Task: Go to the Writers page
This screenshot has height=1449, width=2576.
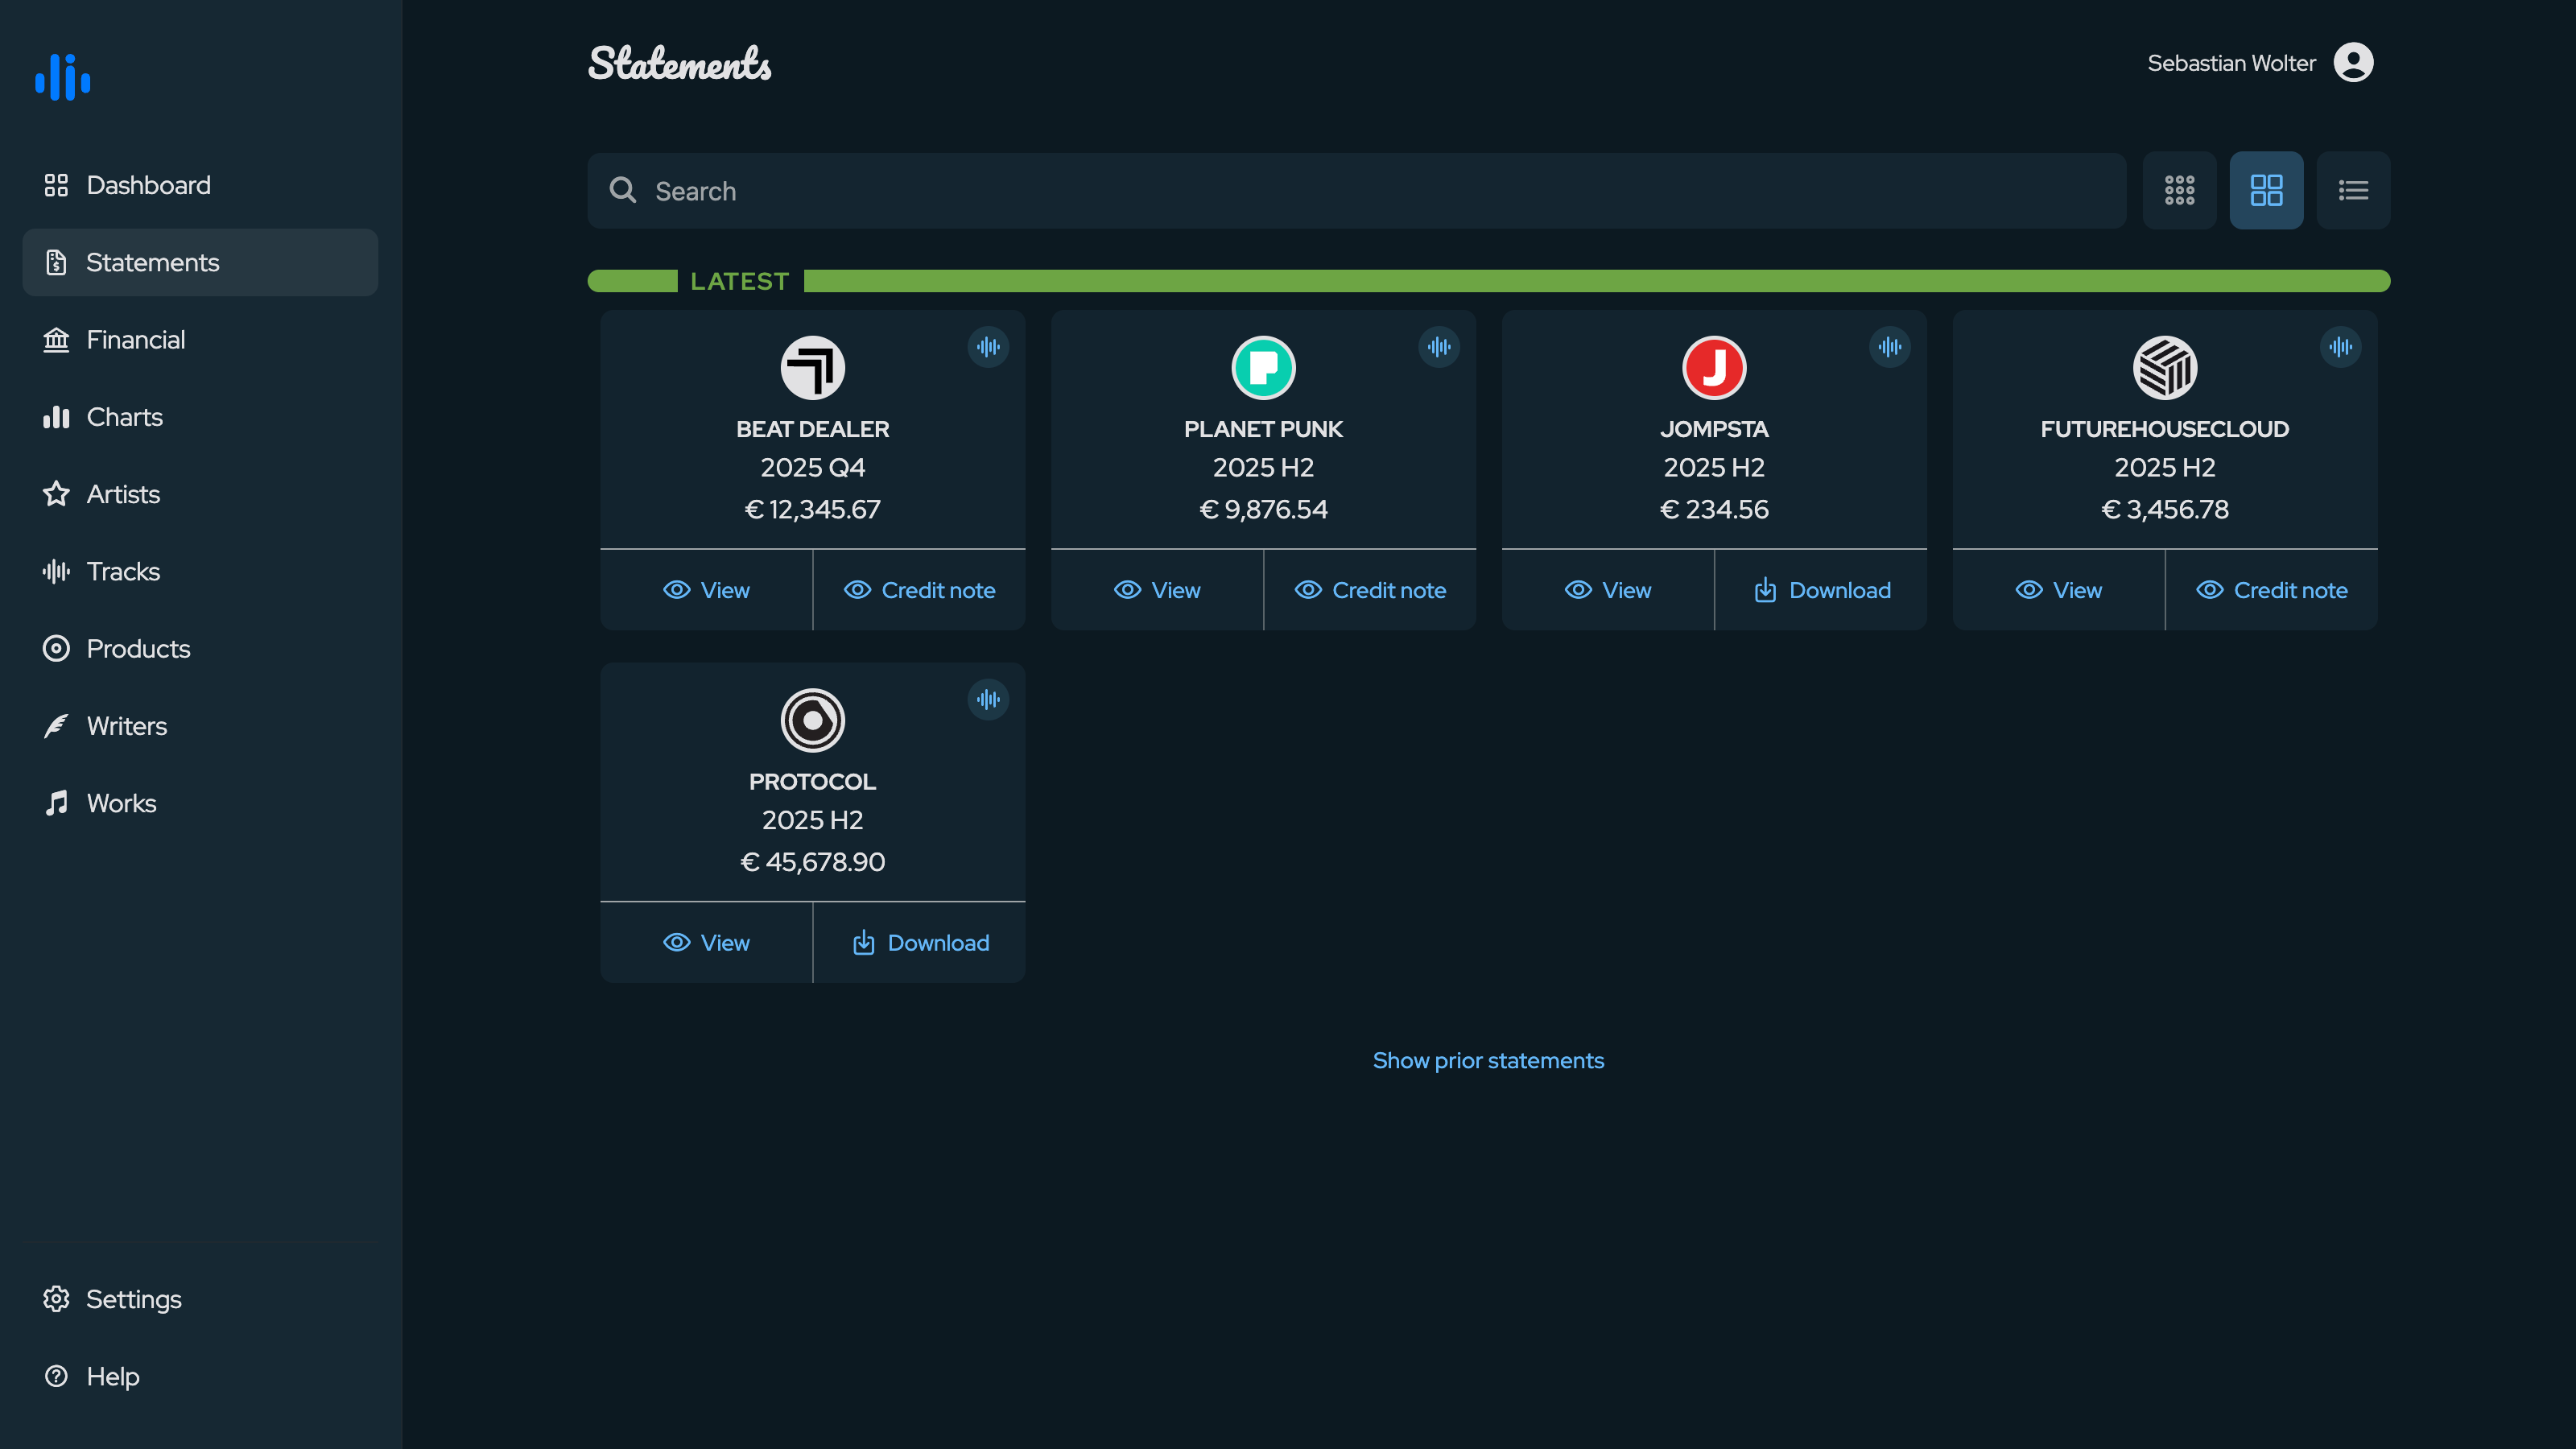Action: pyautogui.click(x=200, y=726)
